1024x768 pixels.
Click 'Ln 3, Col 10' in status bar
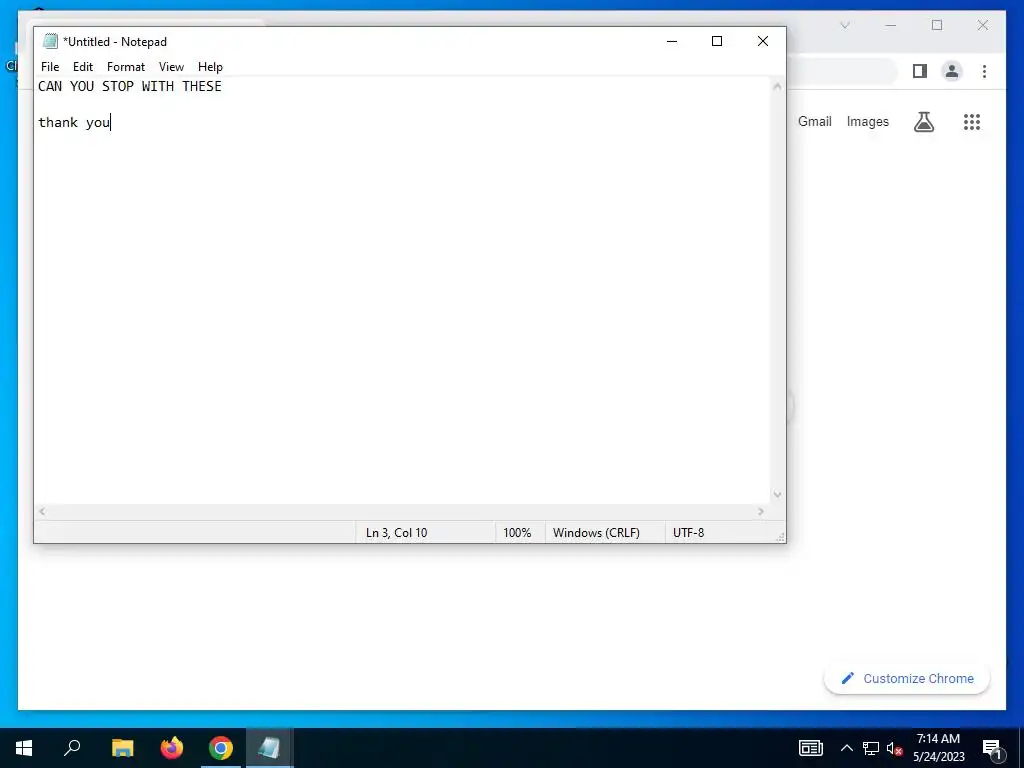(396, 533)
